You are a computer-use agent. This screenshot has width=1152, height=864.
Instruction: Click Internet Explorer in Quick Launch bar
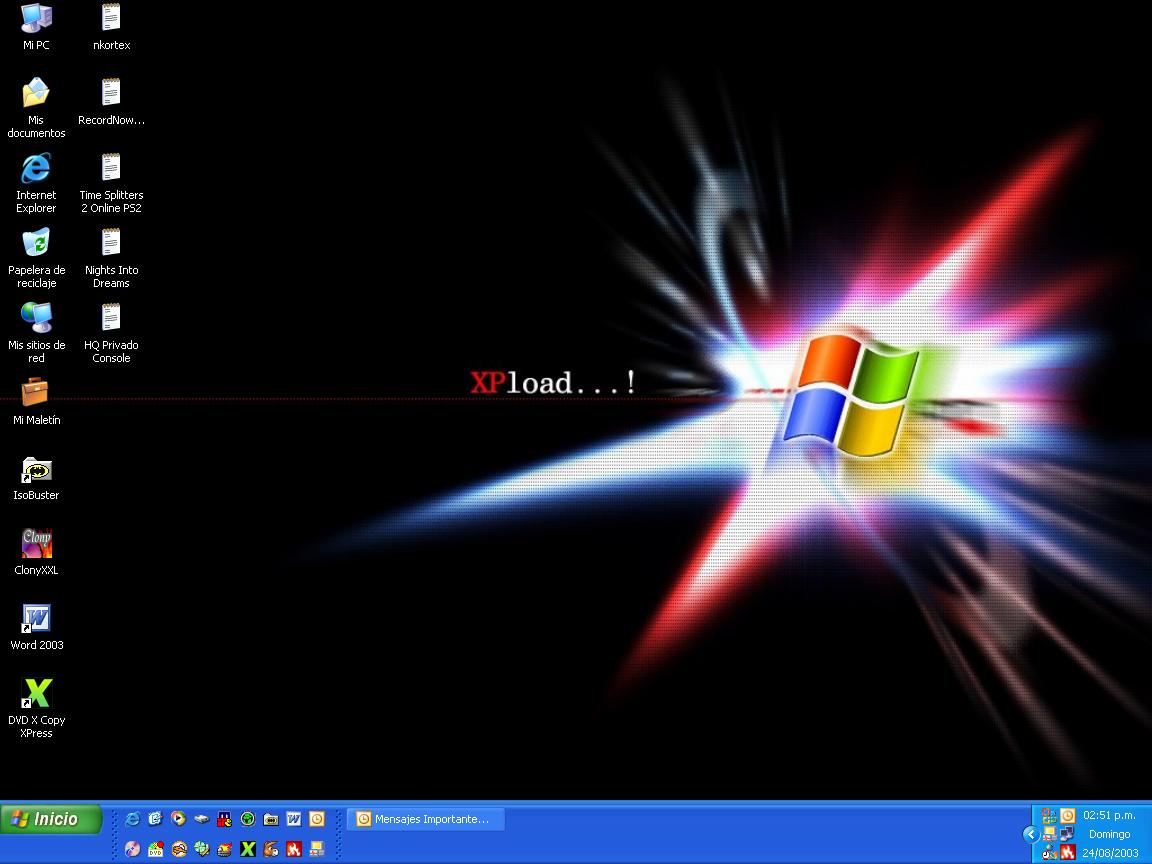coord(132,819)
